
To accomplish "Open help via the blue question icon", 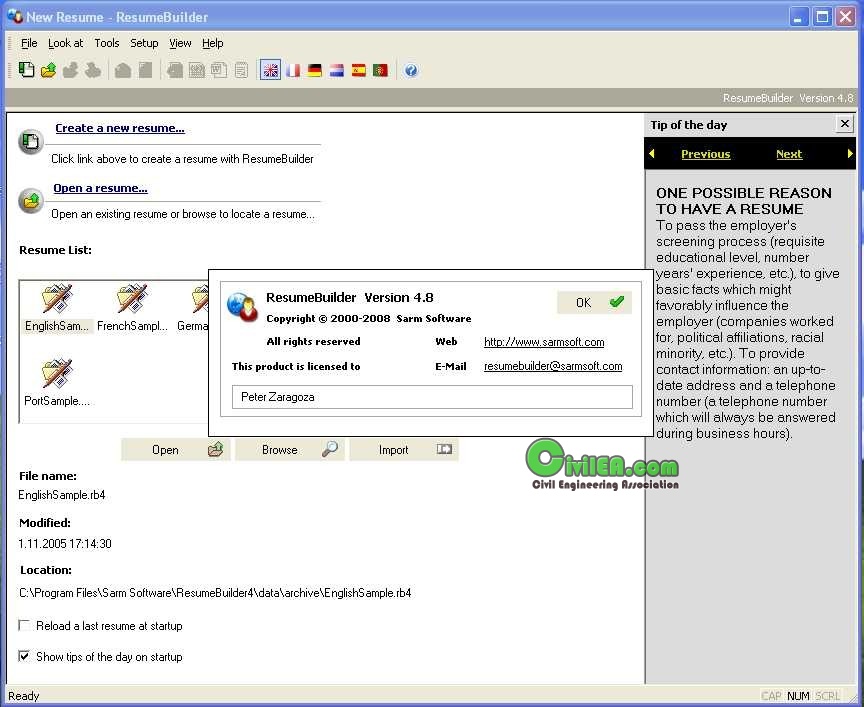I will pyautogui.click(x=411, y=70).
